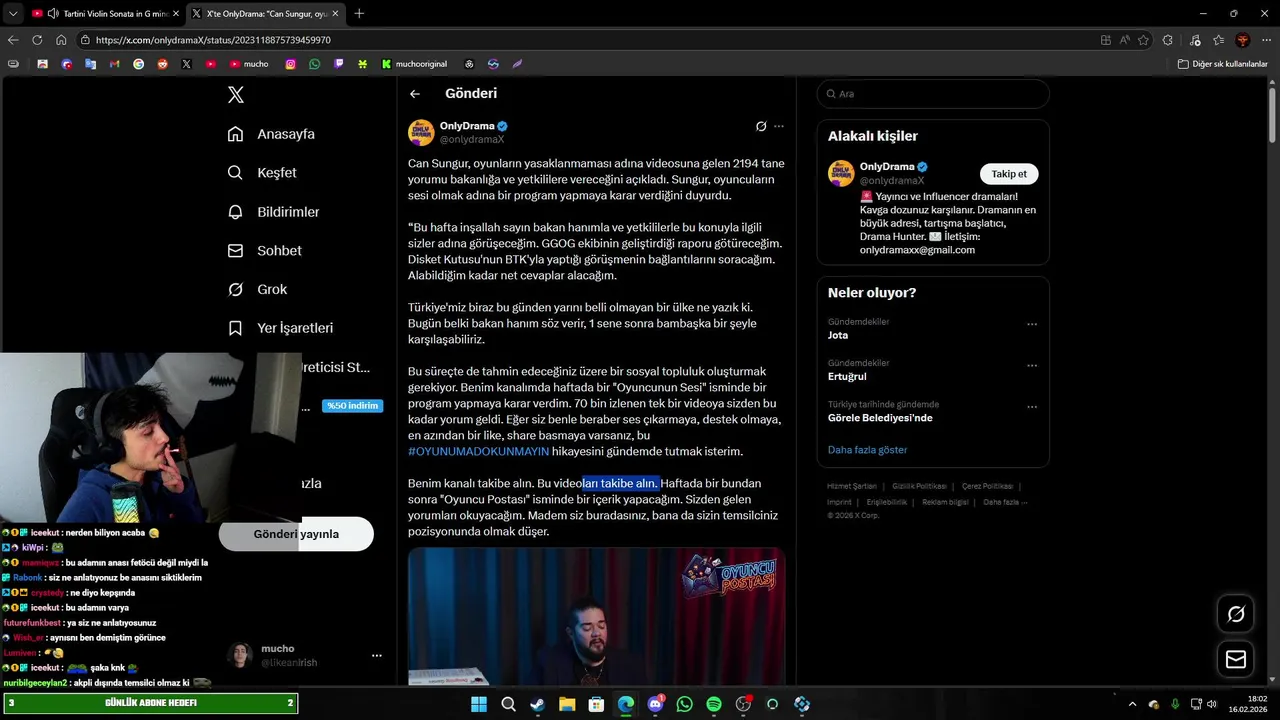Viewport: 1280px width, 720px height.
Task: Open browser settings and more menu
Action: 1266,40
